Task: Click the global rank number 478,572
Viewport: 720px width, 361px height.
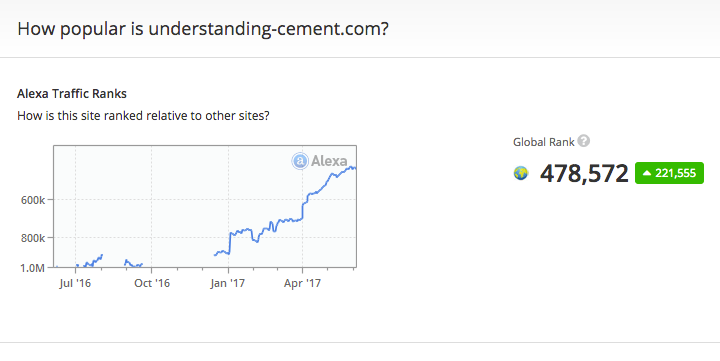Action: click(584, 174)
